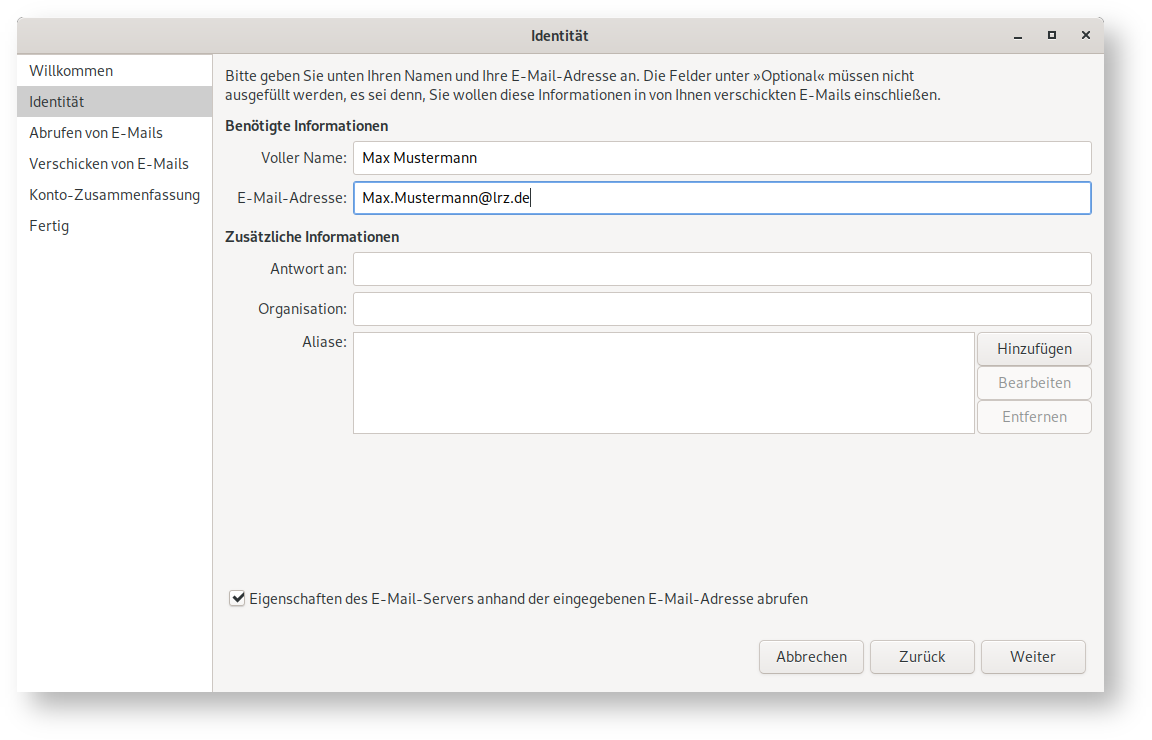Uncheck the E-Mail-Server Eigenschaften abrufen checkbox

pos(237,599)
